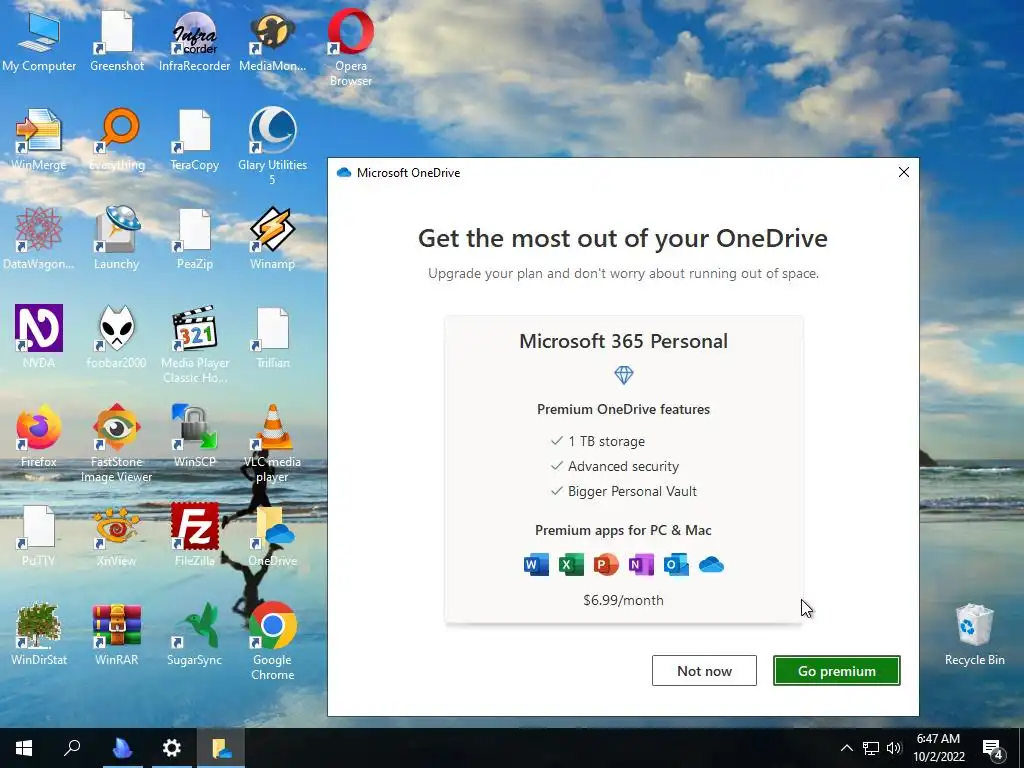The height and width of the screenshot is (768, 1024).
Task: Open the Recycle Bin
Action: coord(974,635)
